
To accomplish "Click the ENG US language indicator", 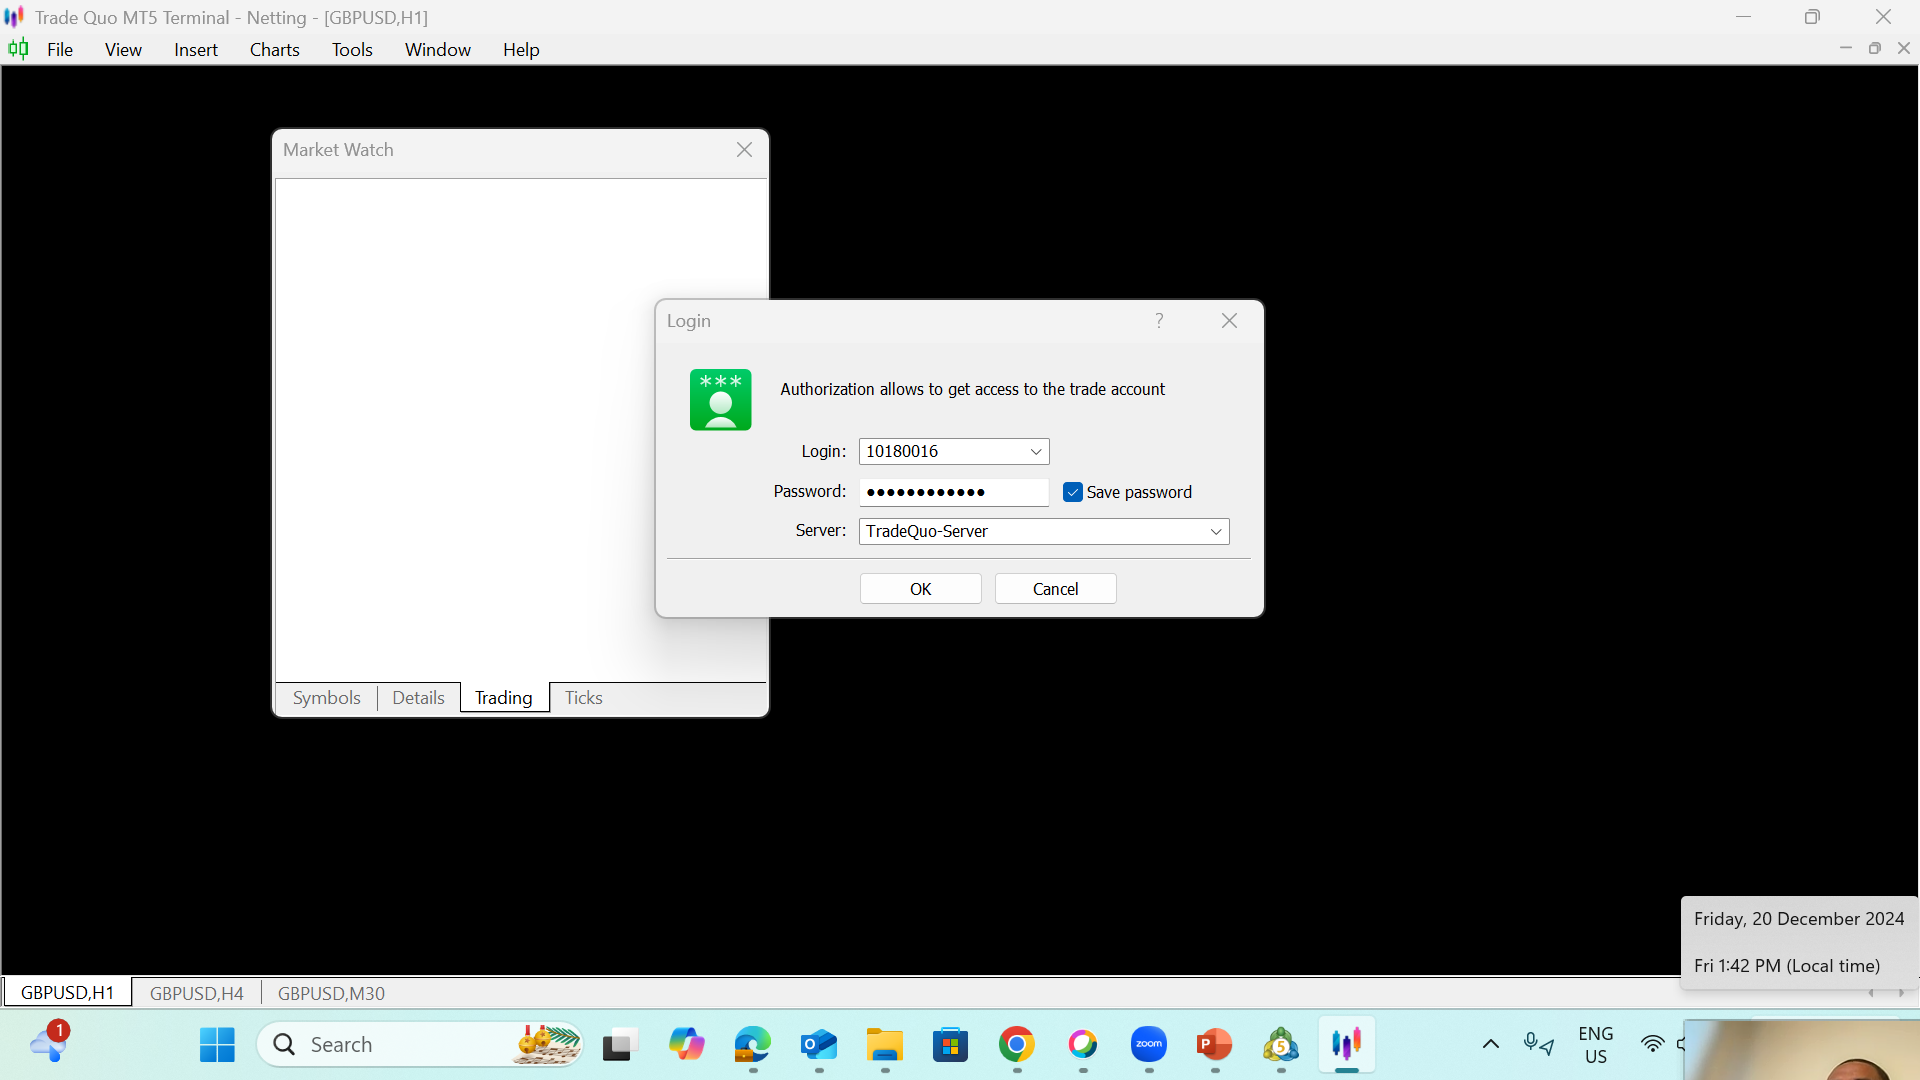I will 1595,1045.
